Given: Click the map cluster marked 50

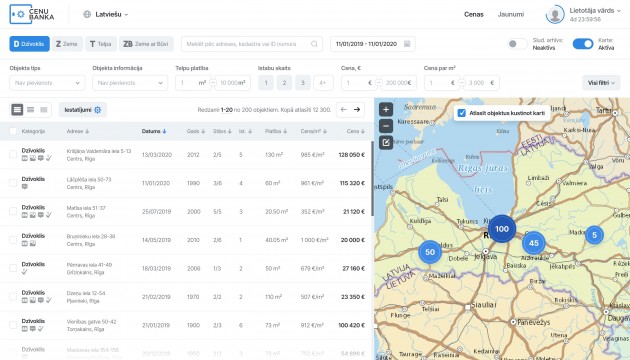Looking at the screenshot, I should tap(430, 252).
